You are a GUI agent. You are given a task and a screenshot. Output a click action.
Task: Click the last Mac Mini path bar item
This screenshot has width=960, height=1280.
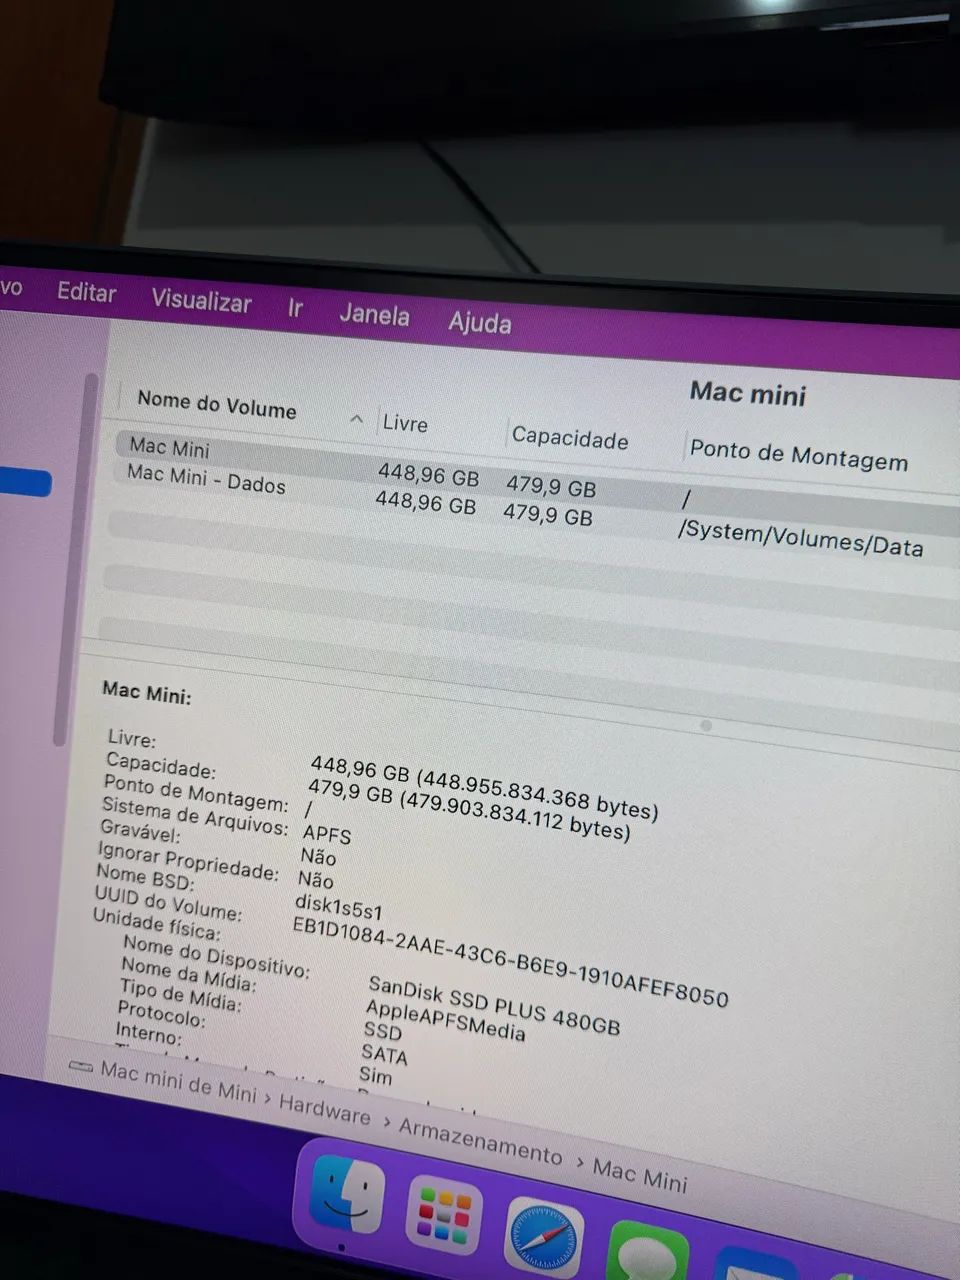640,1174
